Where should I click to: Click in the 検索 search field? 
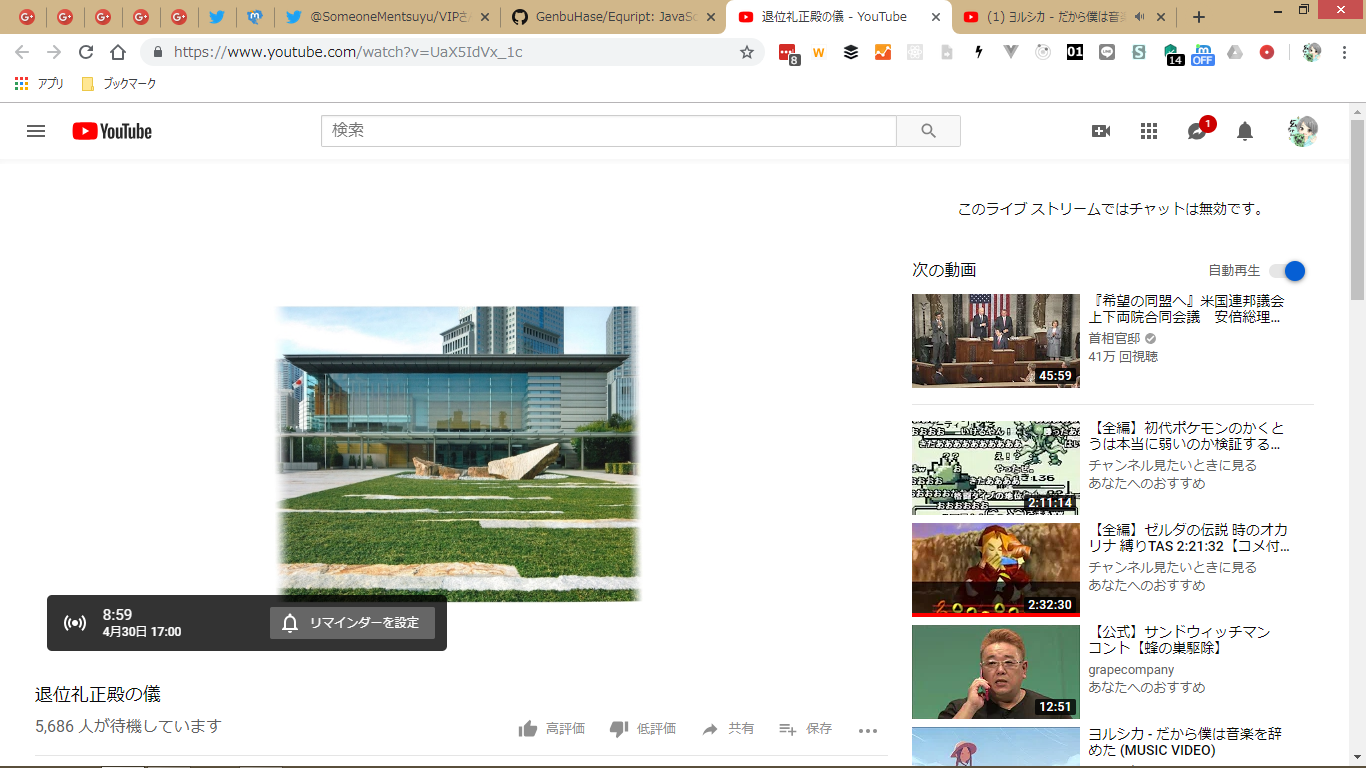[x=608, y=131]
